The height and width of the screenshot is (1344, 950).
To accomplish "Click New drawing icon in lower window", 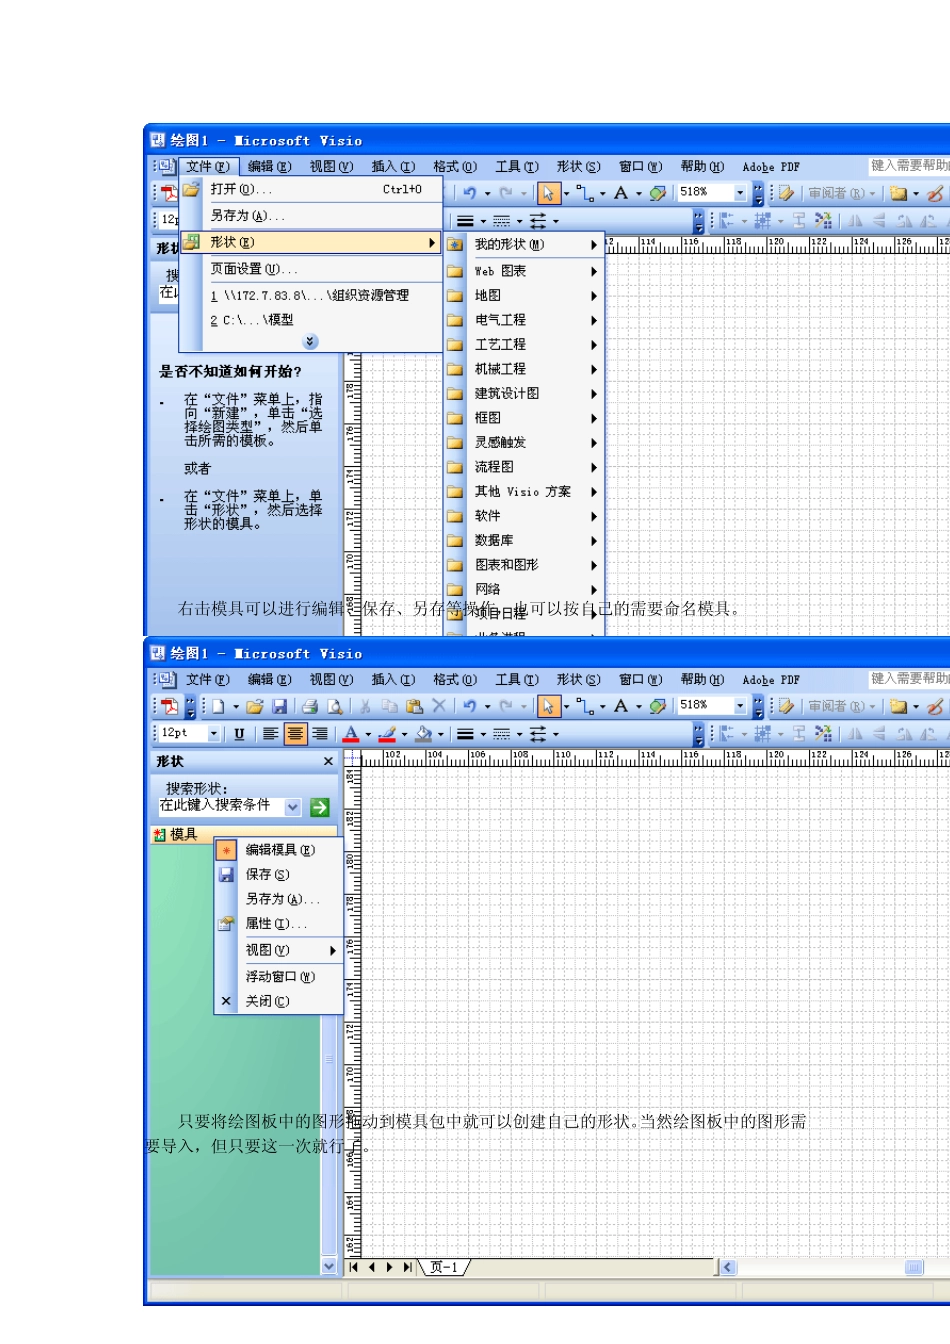I will pyautogui.click(x=218, y=706).
